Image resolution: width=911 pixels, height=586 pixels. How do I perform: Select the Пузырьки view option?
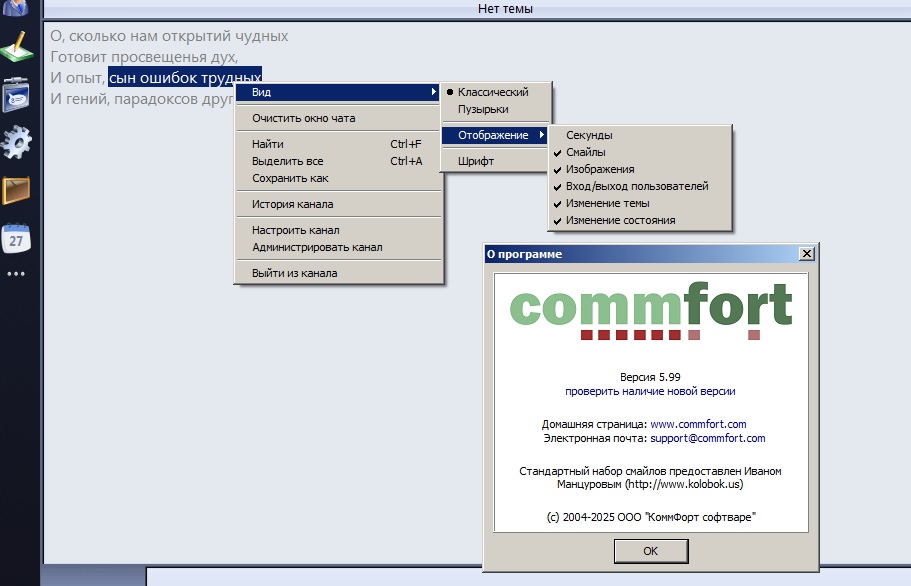tap(483, 109)
